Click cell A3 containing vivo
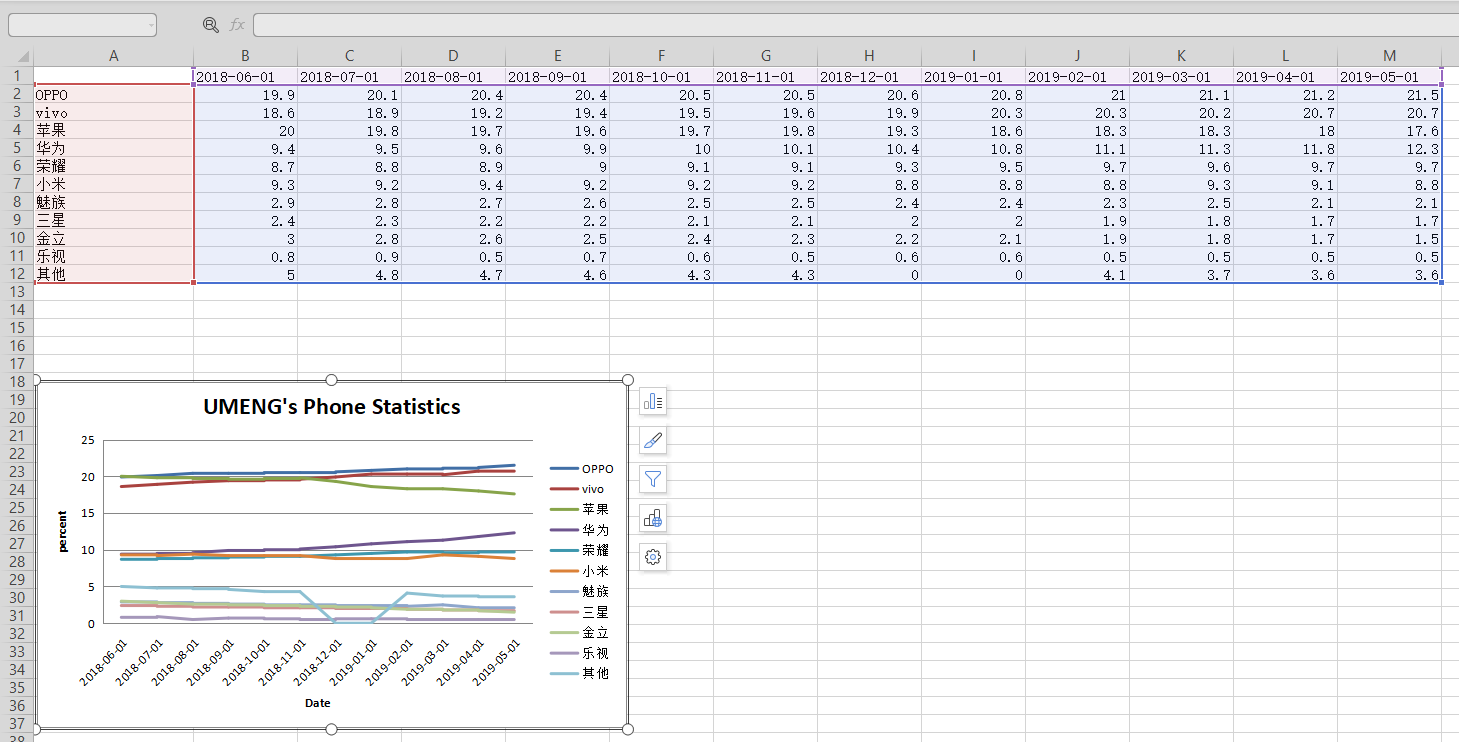 (114, 112)
